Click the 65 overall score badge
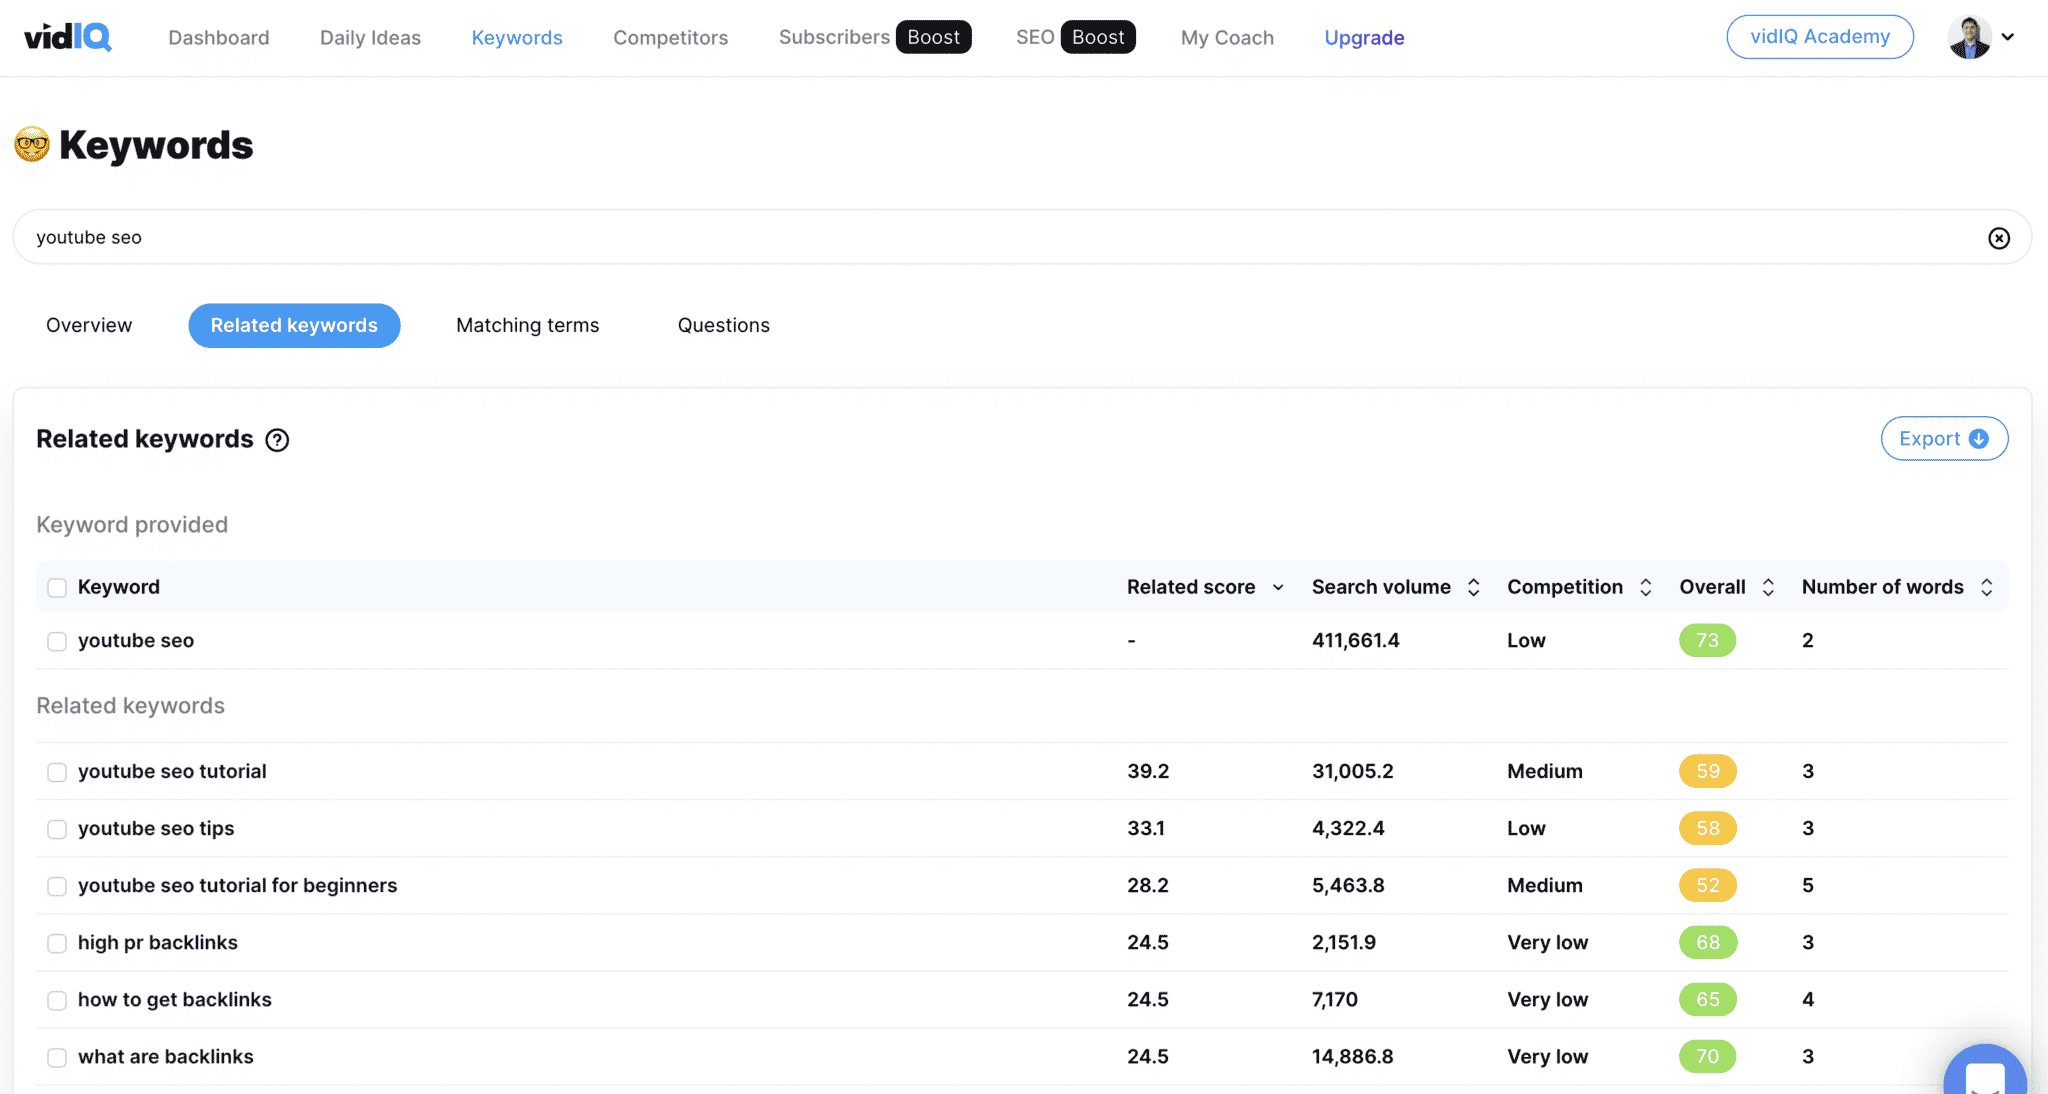This screenshot has width=2048, height=1094. point(1707,999)
